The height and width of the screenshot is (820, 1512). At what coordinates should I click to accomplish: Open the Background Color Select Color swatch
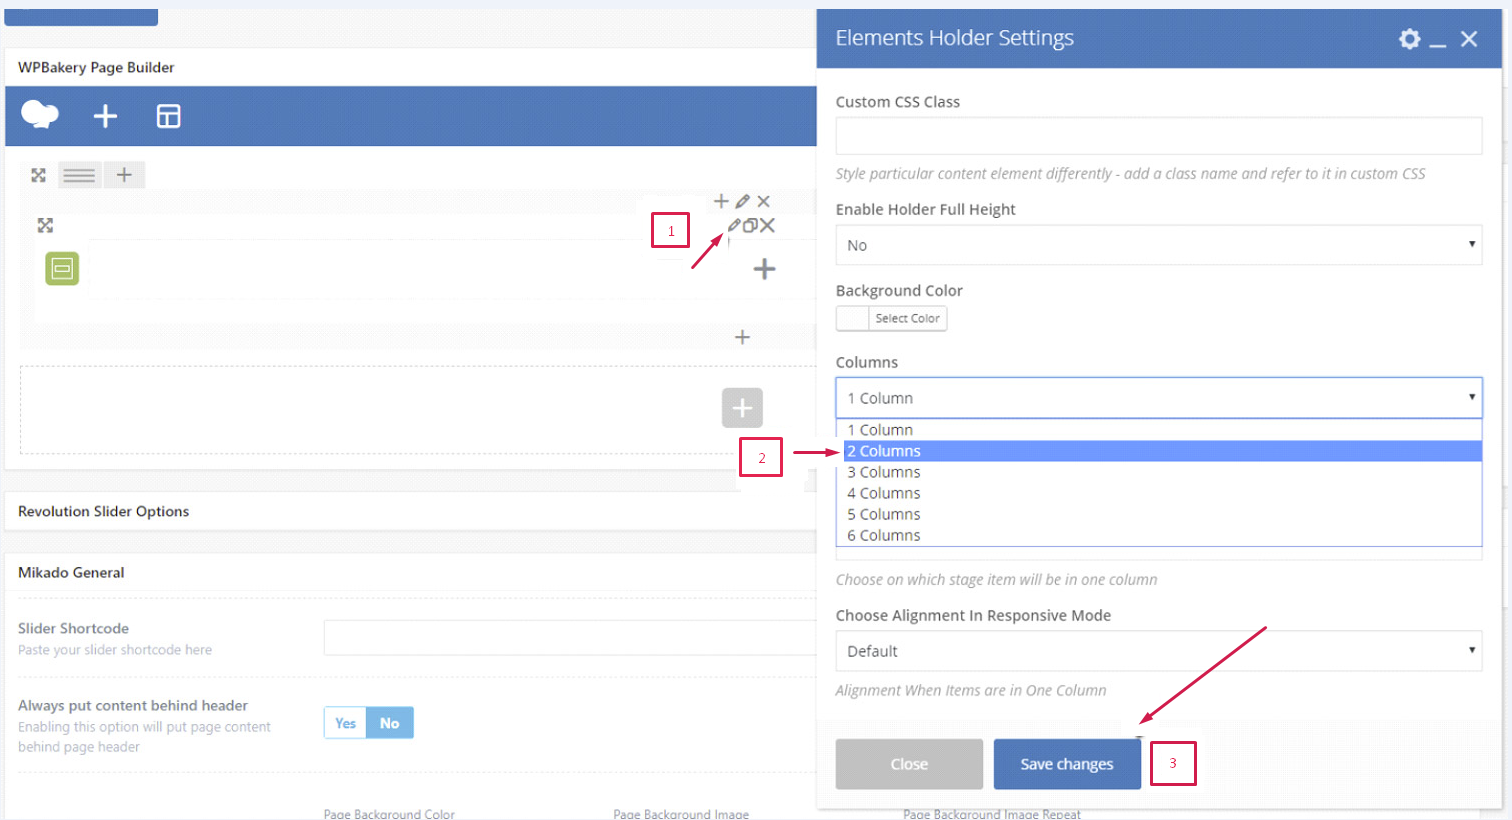click(x=891, y=318)
